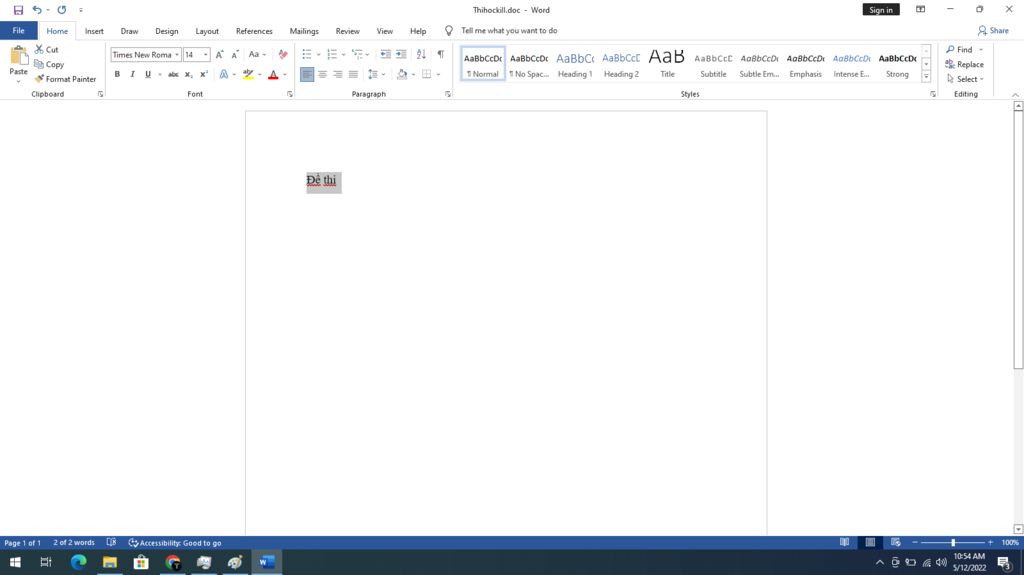Adjust the zoom slider handle
The height and width of the screenshot is (575, 1024).
pos(953,542)
